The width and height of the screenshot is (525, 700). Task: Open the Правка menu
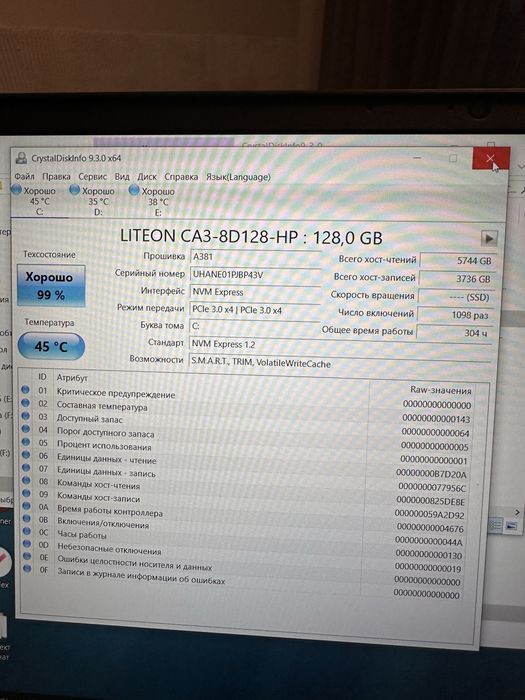click(56, 176)
